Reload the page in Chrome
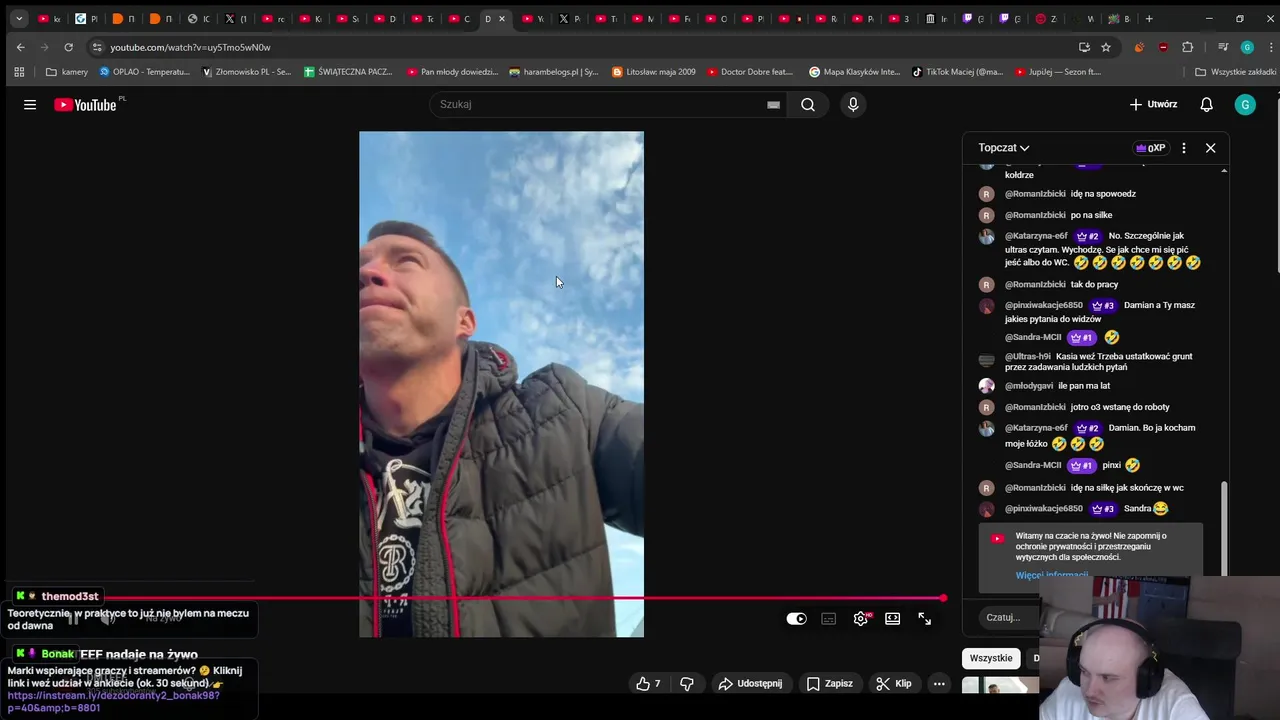The image size is (1280, 720). [x=68, y=47]
